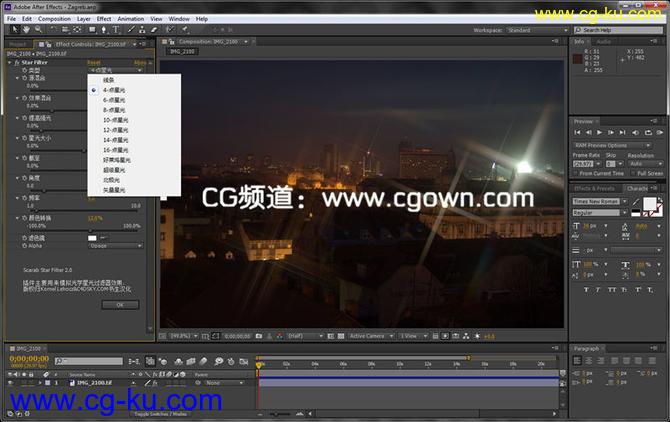Toggle video visibility of IMG_2100 layer

[11, 383]
